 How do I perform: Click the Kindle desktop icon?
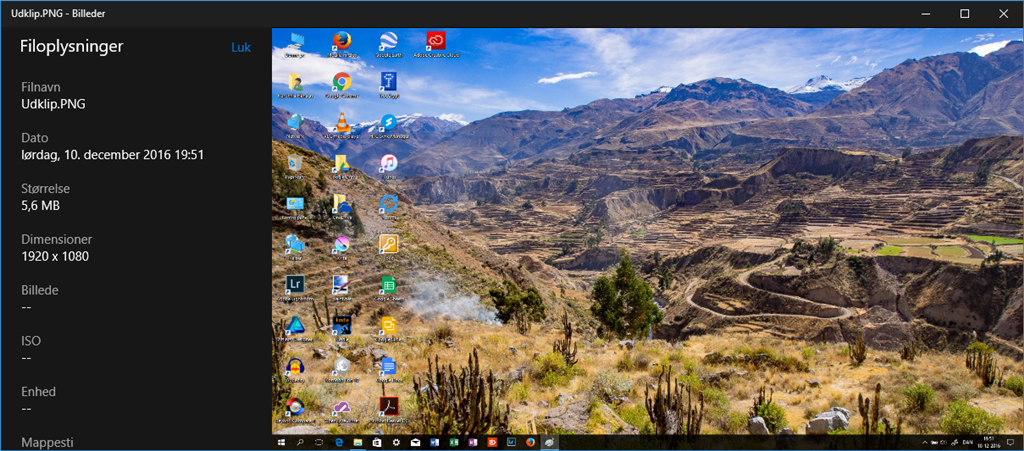(x=342, y=325)
